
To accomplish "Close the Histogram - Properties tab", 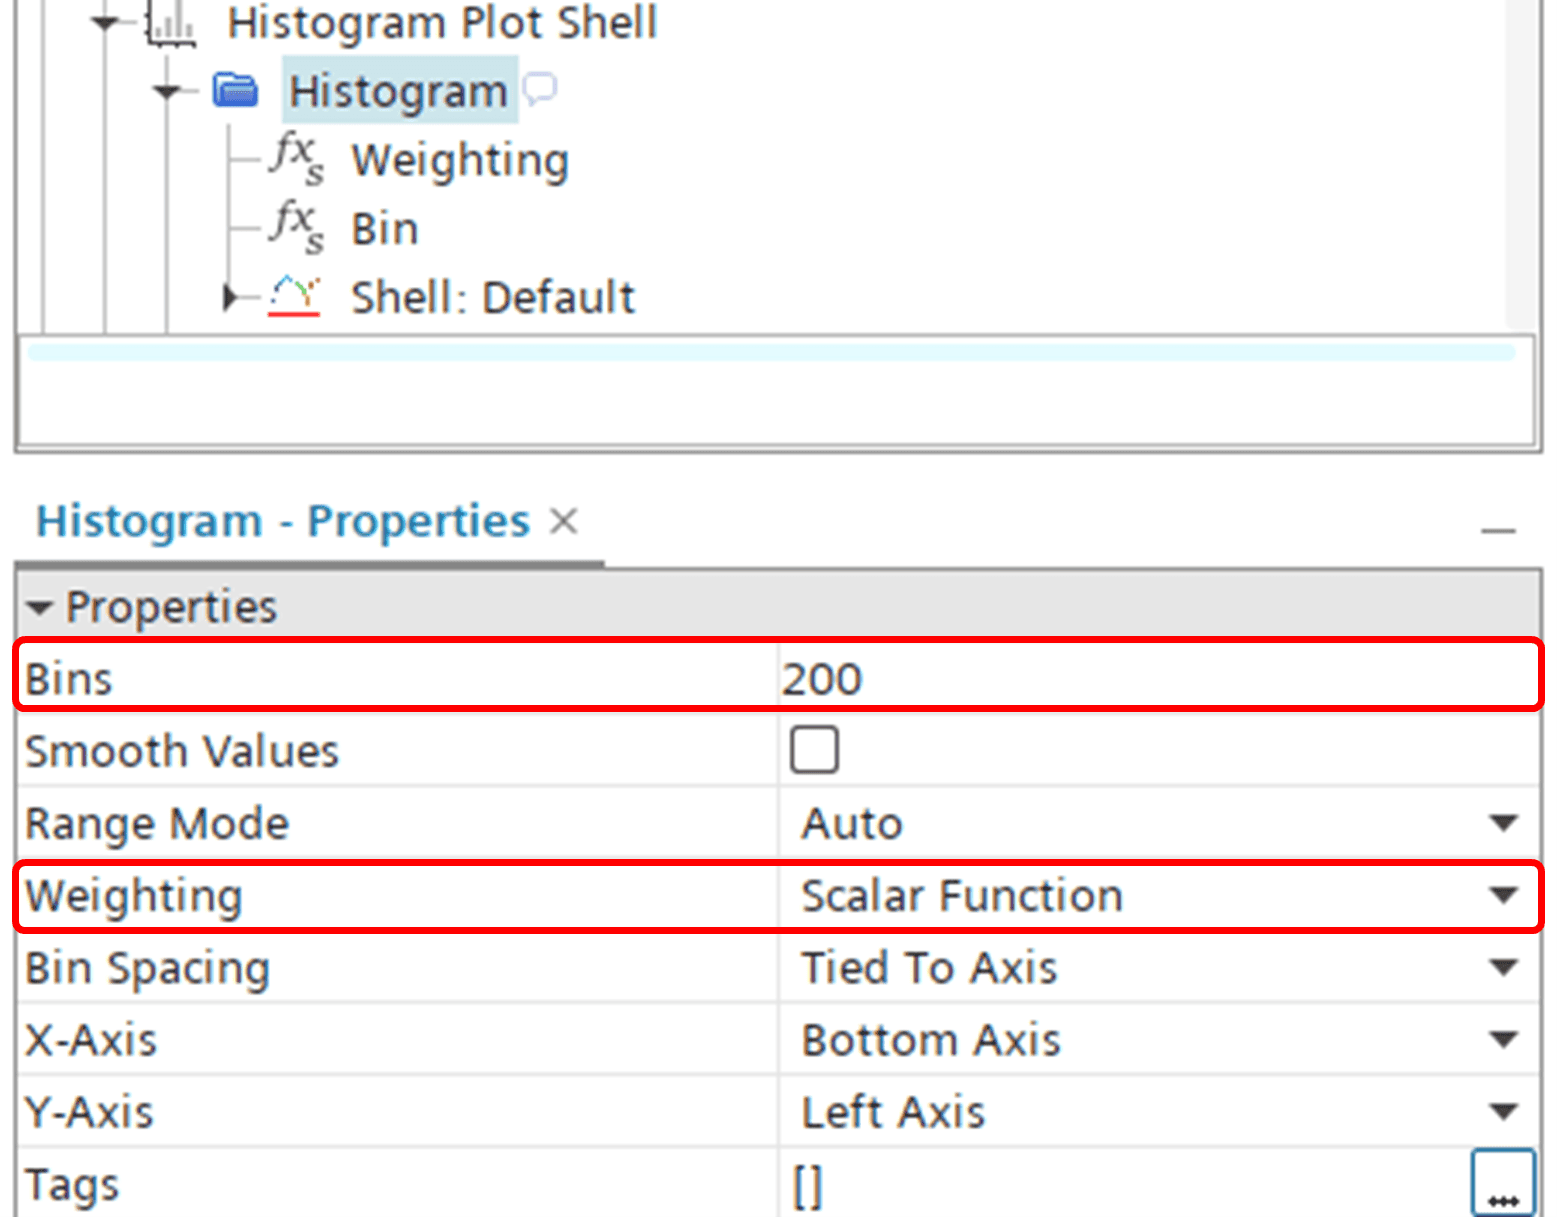I will 564,521.
